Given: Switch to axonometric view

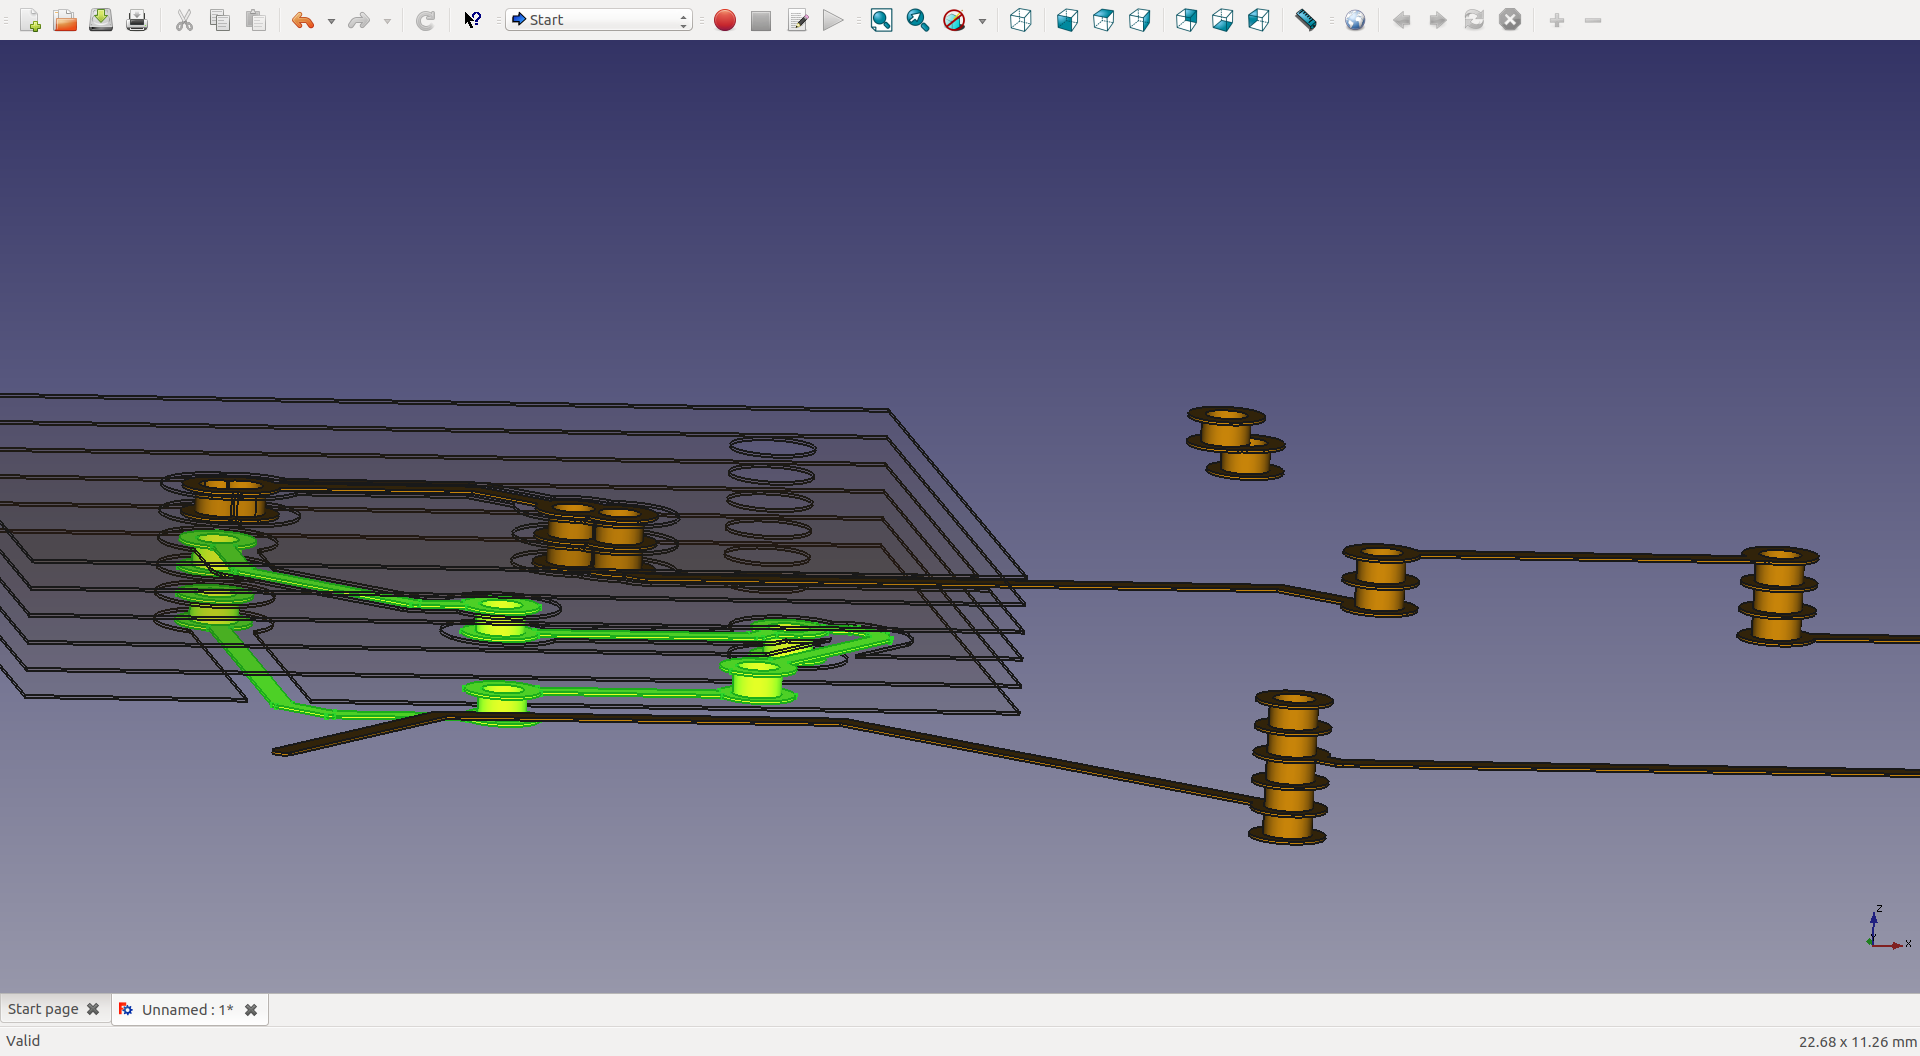Looking at the screenshot, I should click(x=1020, y=20).
